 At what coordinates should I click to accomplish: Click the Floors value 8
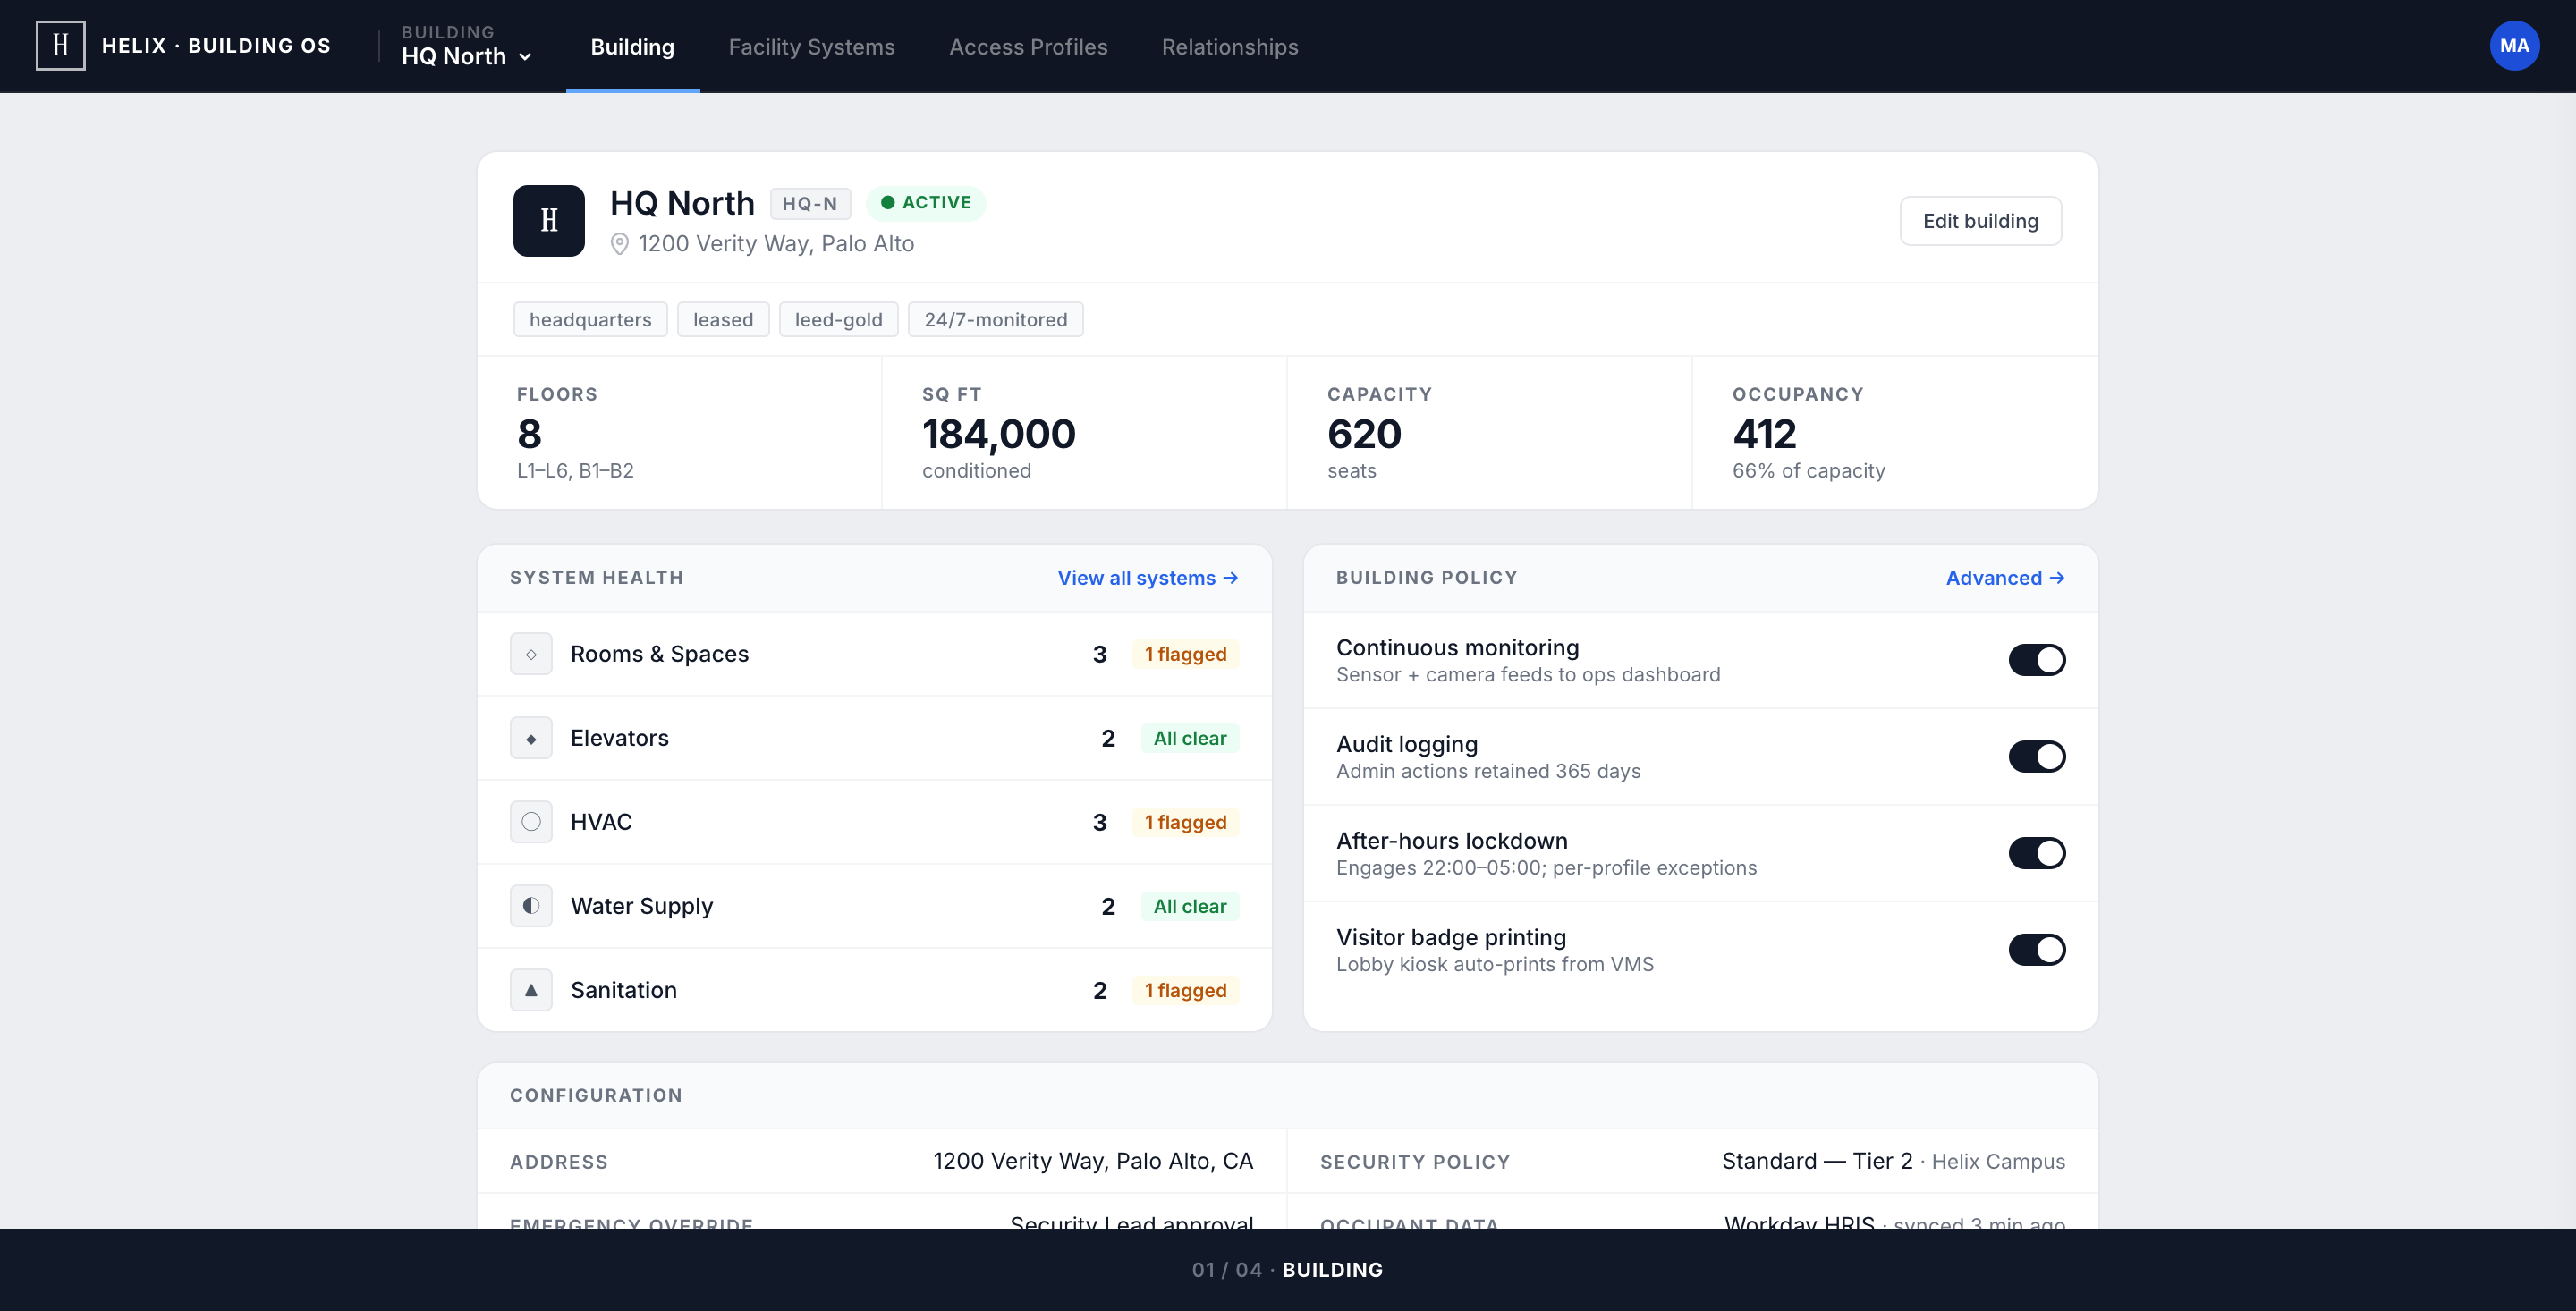tap(529, 434)
